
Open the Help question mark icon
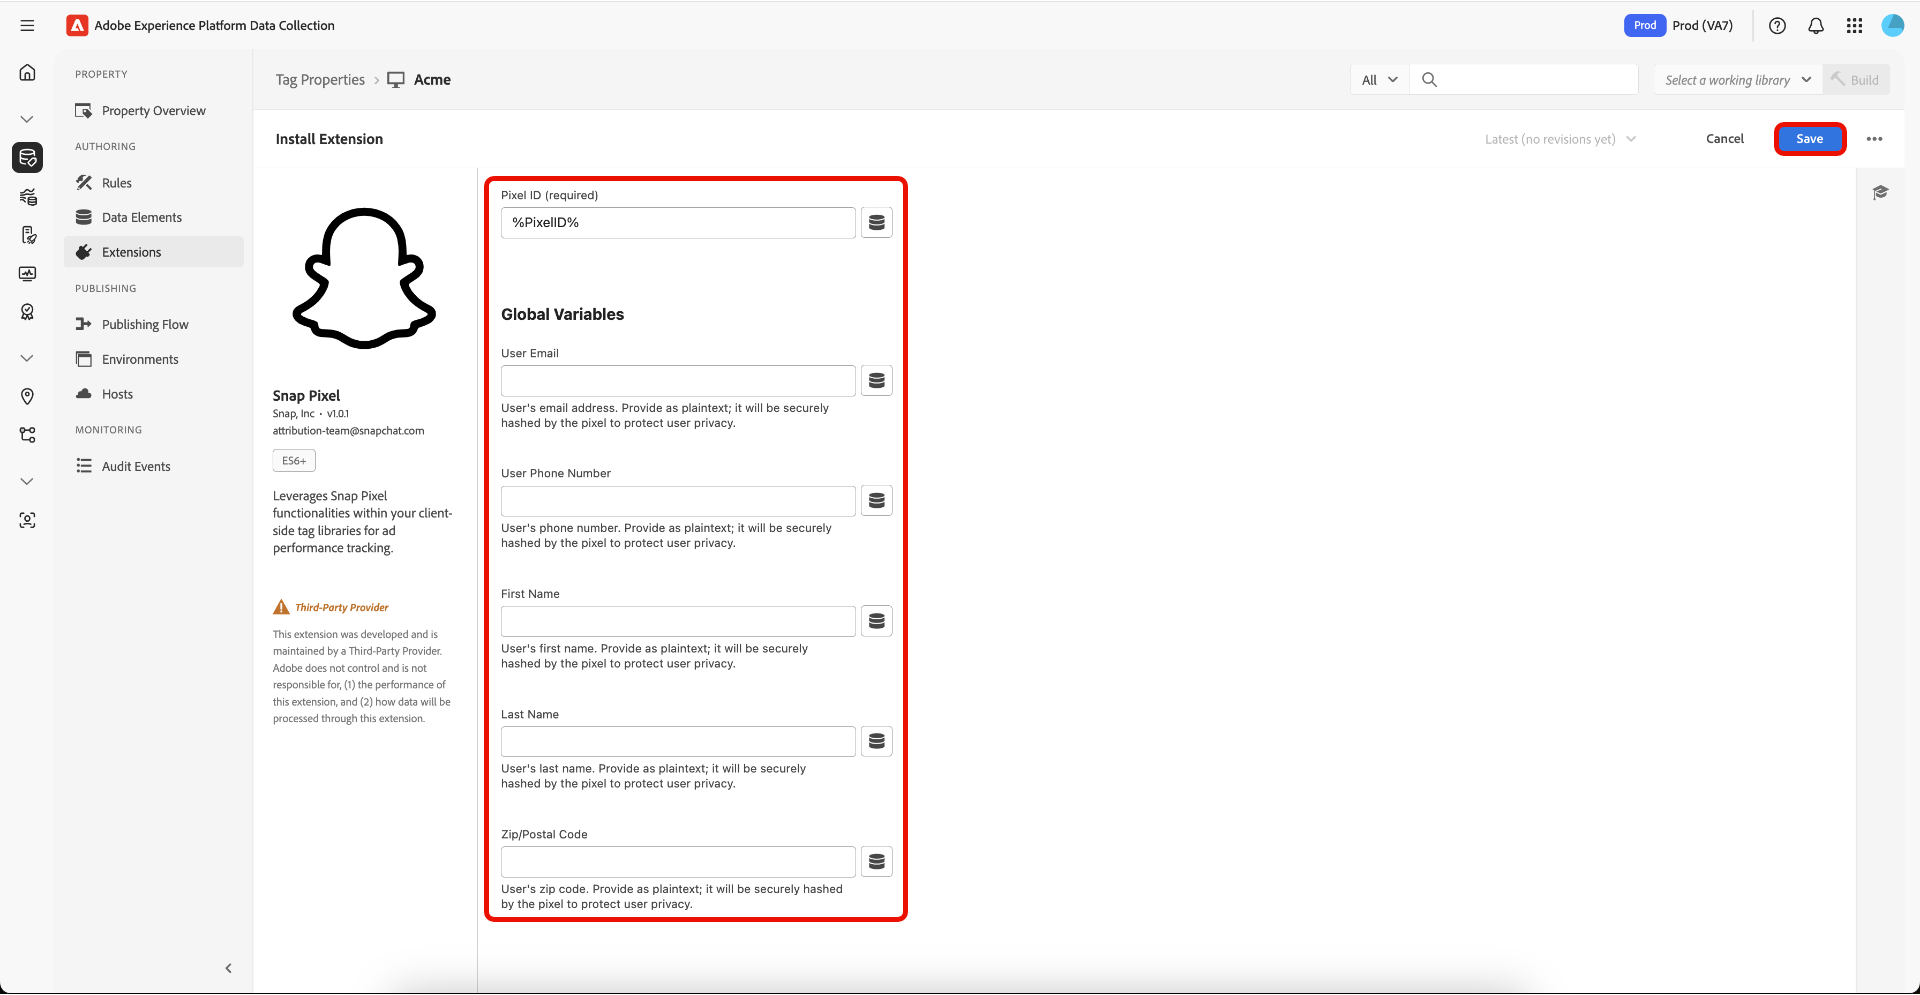1777,26
